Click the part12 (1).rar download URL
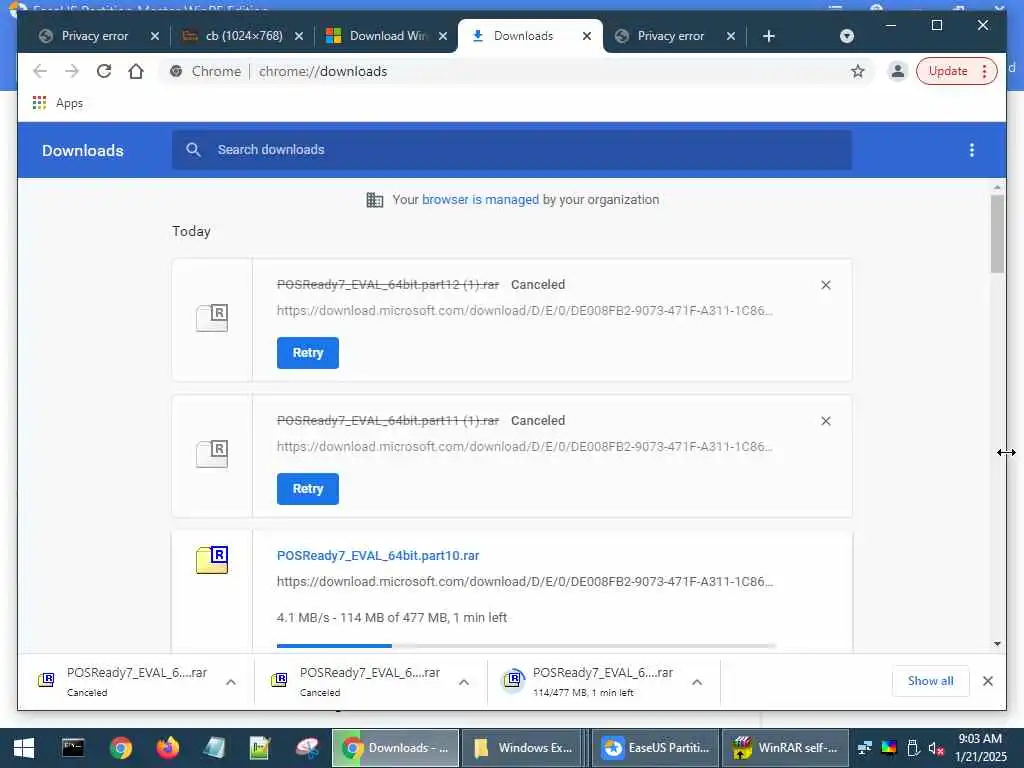1024x768 pixels. (525, 310)
